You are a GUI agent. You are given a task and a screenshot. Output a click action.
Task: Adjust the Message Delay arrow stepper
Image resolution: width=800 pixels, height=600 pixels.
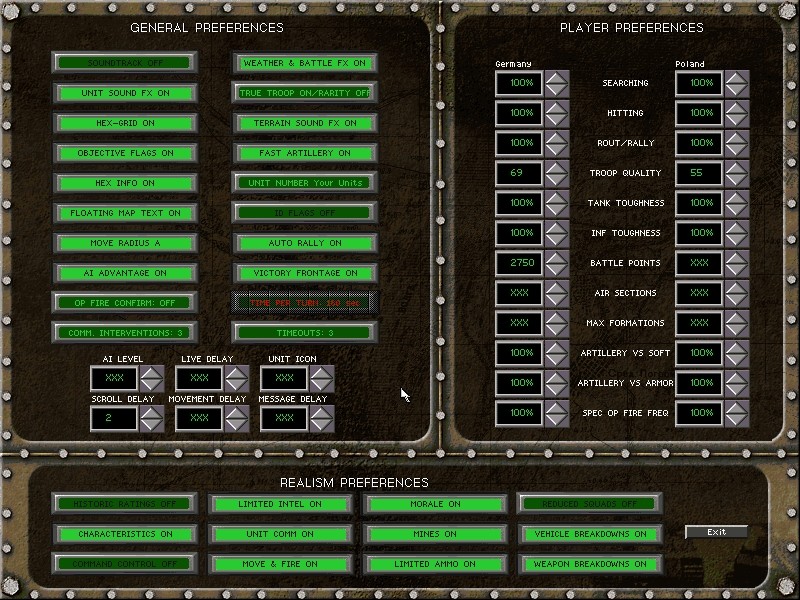click(322, 418)
